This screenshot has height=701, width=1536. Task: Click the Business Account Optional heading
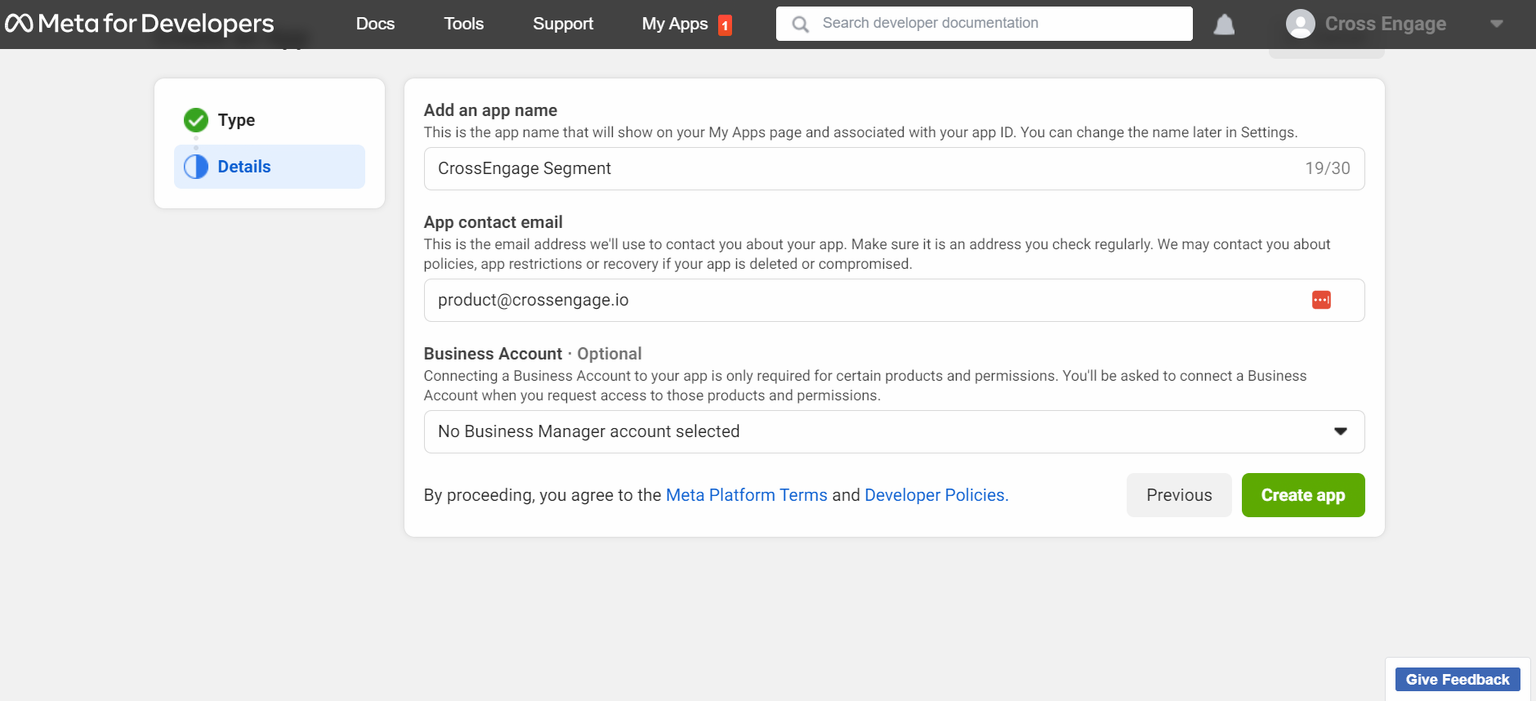coord(533,354)
